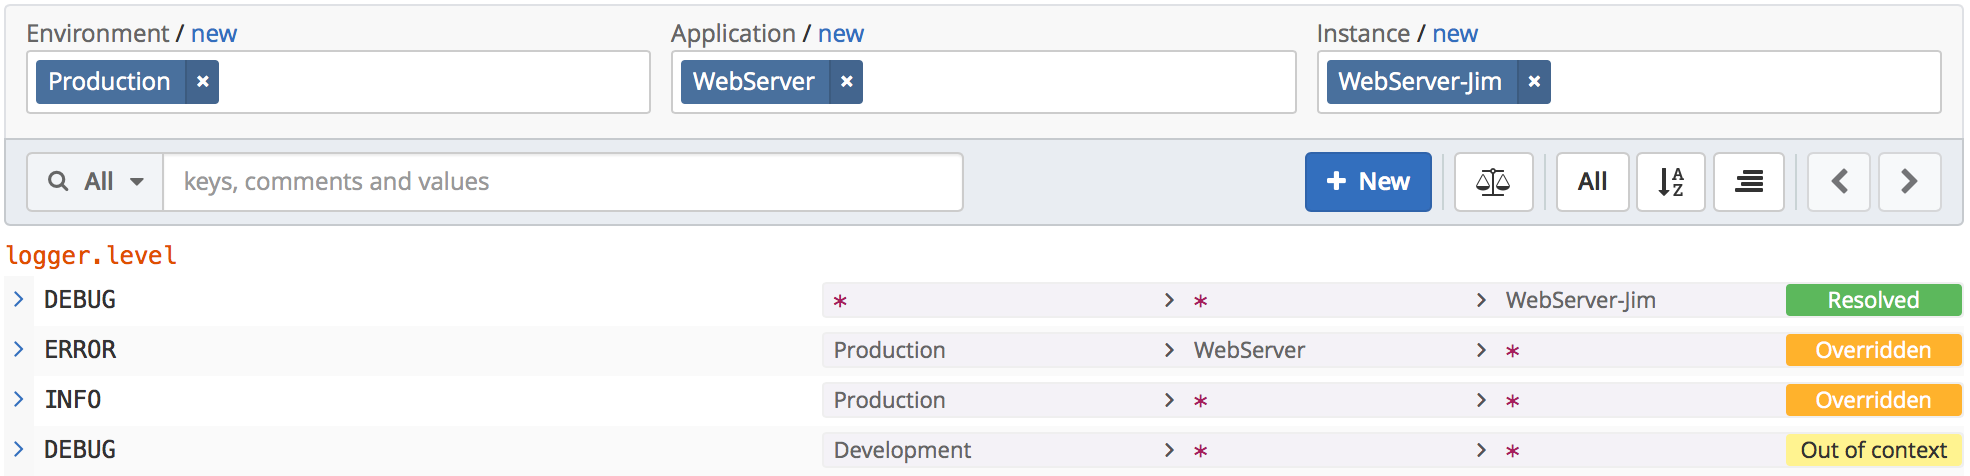Image resolution: width=1970 pixels, height=476 pixels.
Task: Click the Overridden badge on ERROR row
Action: tap(1874, 350)
